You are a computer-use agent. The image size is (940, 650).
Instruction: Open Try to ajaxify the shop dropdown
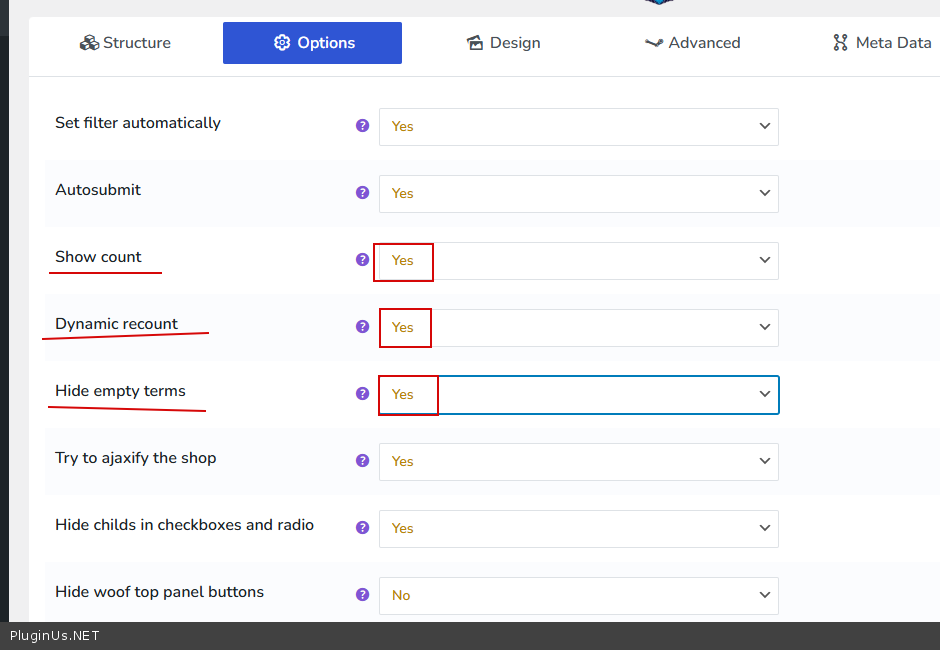pyautogui.click(x=578, y=462)
